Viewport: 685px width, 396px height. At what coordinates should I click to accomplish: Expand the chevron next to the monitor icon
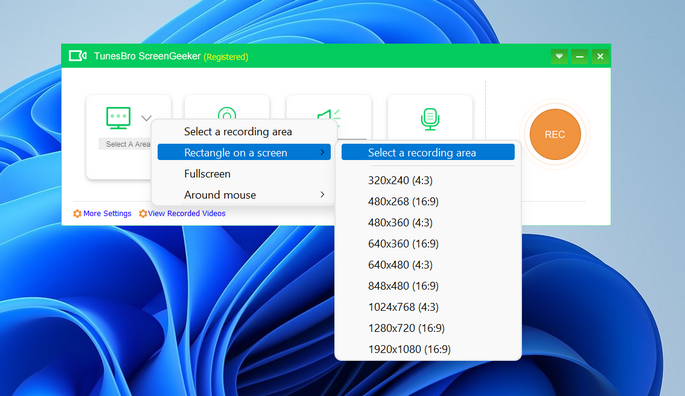pyautogui.click(x=146, y=118)
